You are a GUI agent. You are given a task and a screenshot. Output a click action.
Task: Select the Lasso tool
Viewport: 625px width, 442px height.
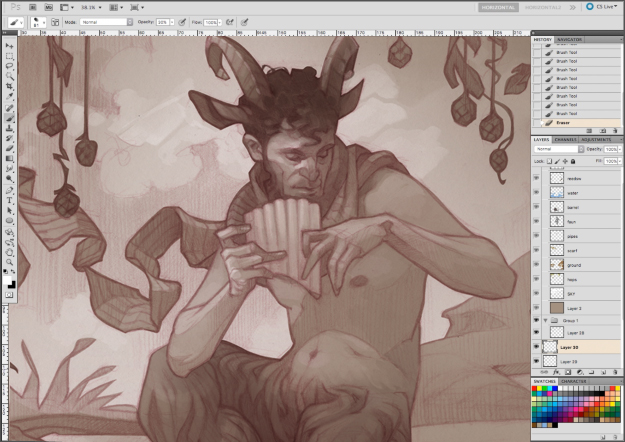click(x=9, y=66)
